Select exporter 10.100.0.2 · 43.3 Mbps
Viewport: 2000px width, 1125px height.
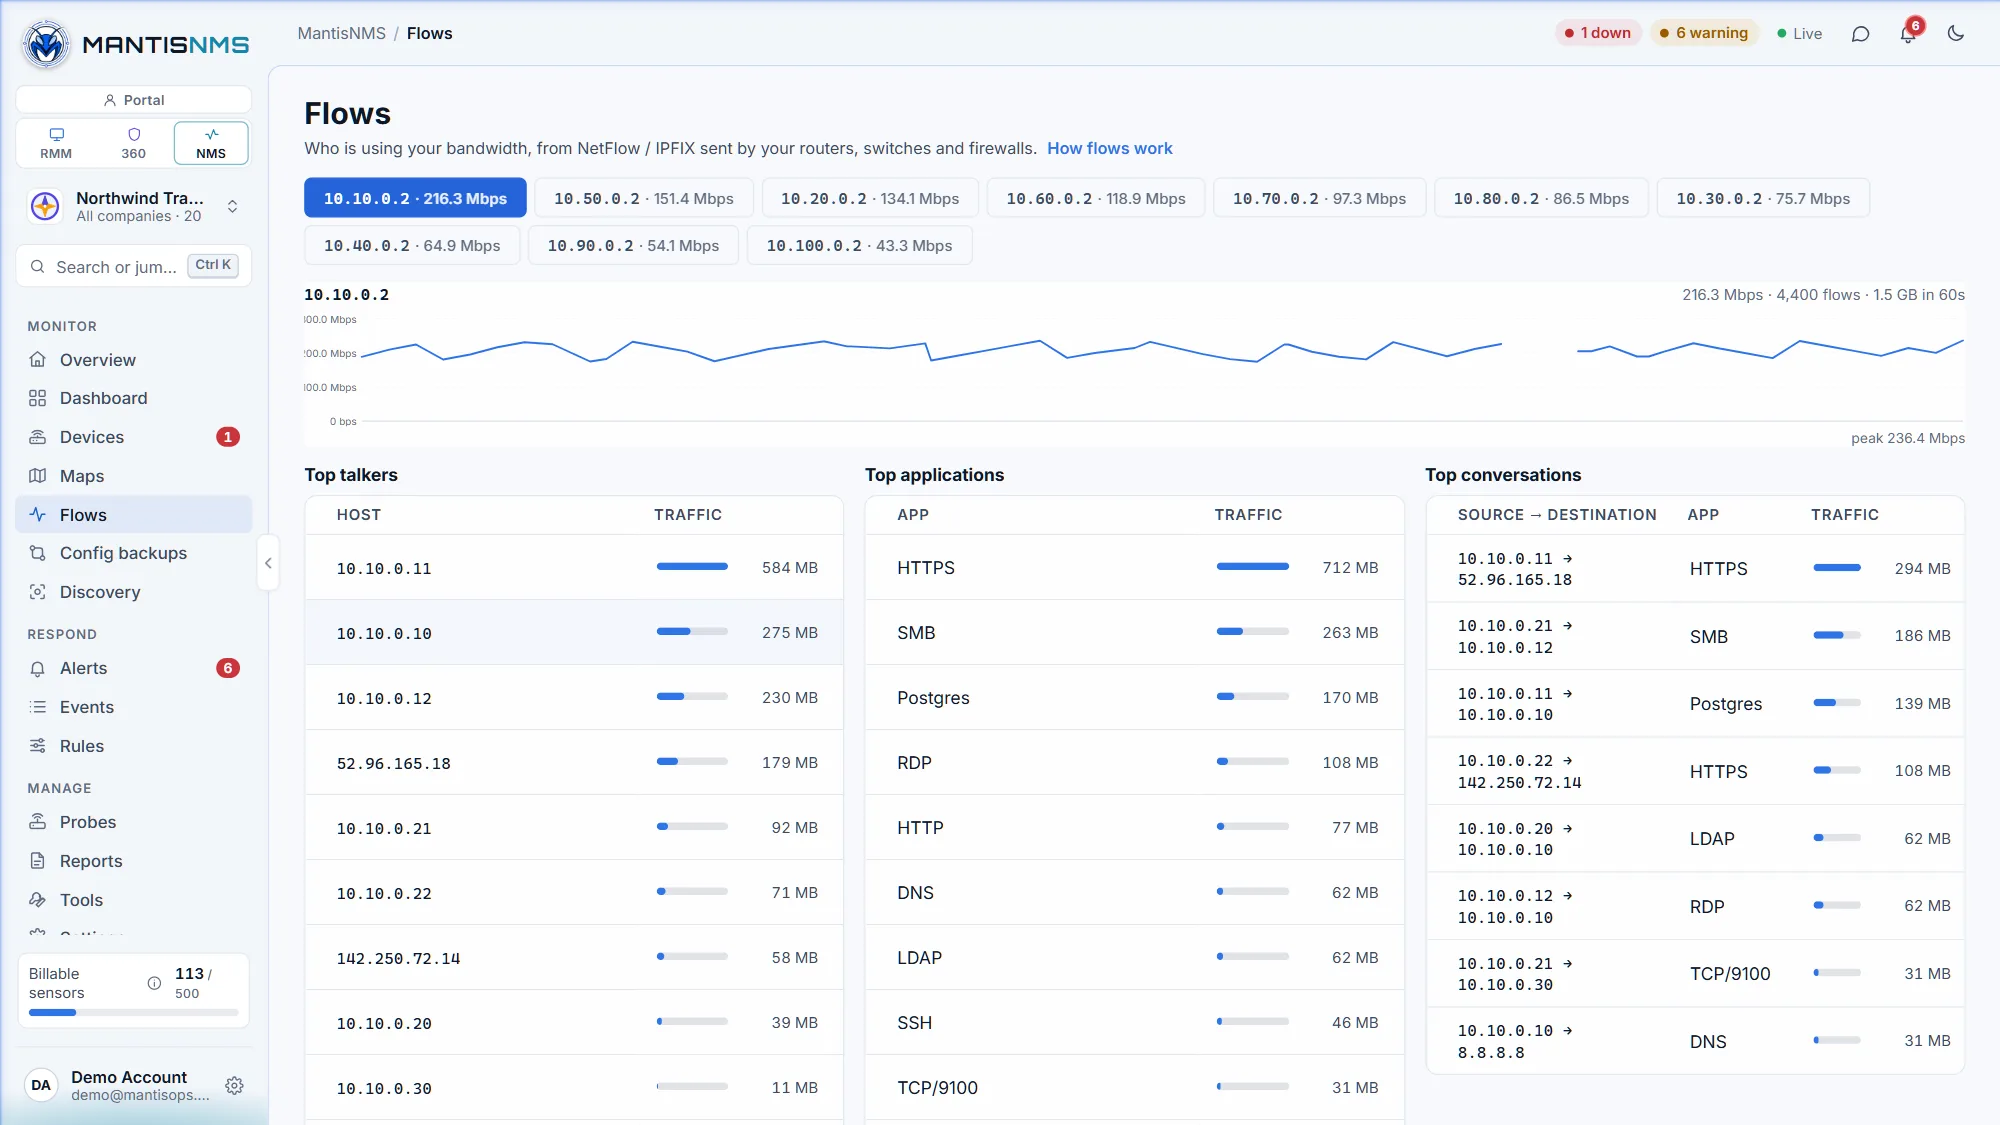pos(859,245)
